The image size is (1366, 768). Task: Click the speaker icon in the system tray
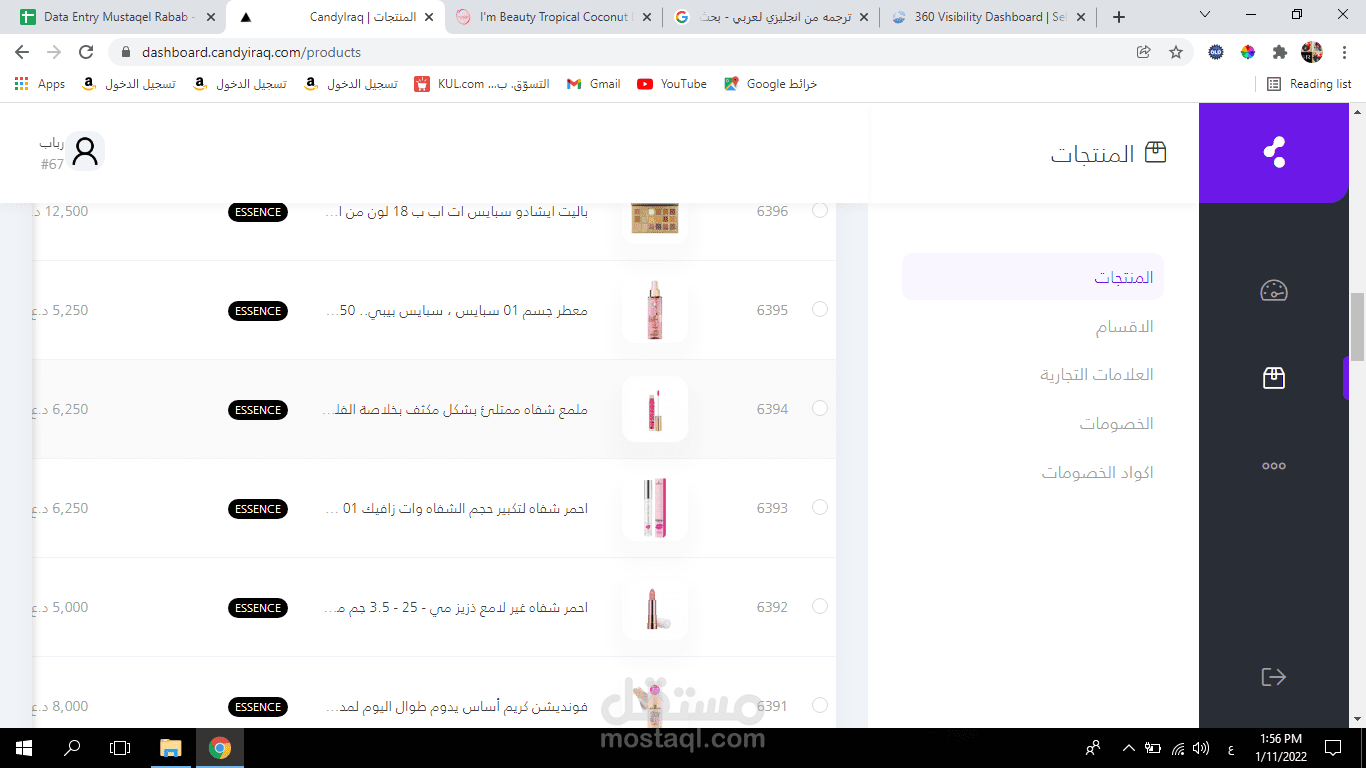coord(1200,747)
